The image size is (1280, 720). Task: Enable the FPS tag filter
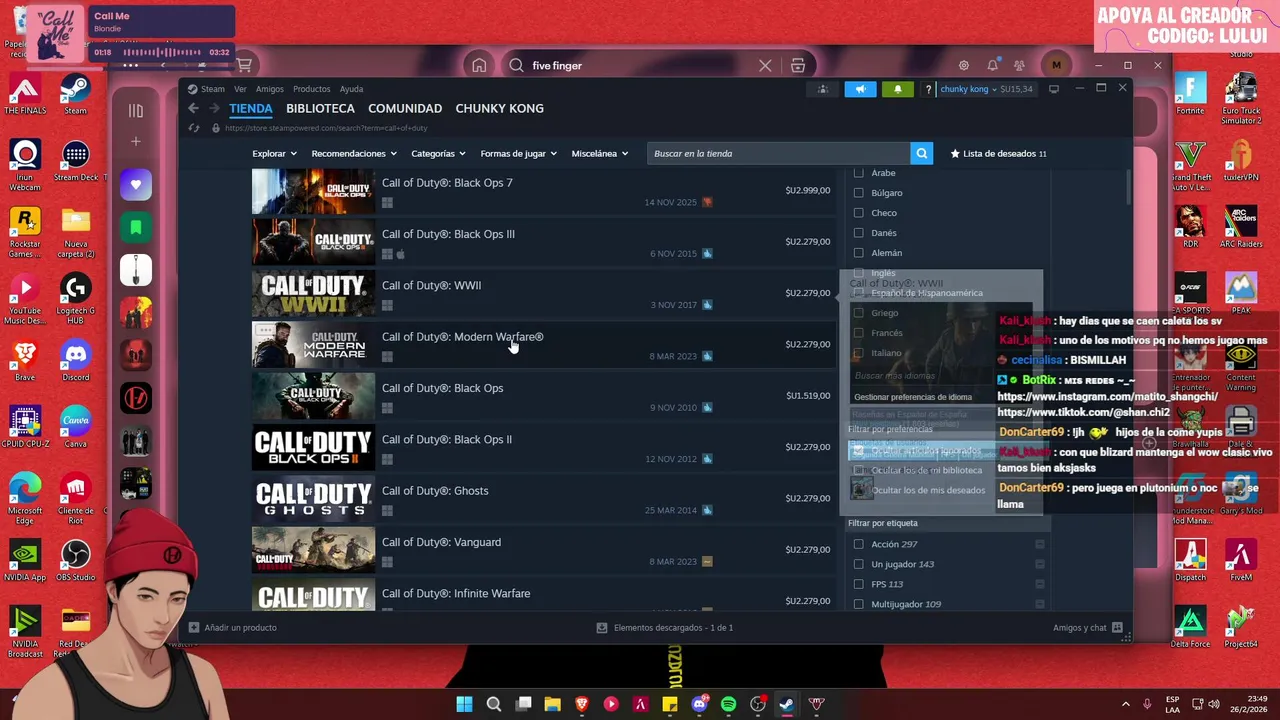(x=858, y=584)
